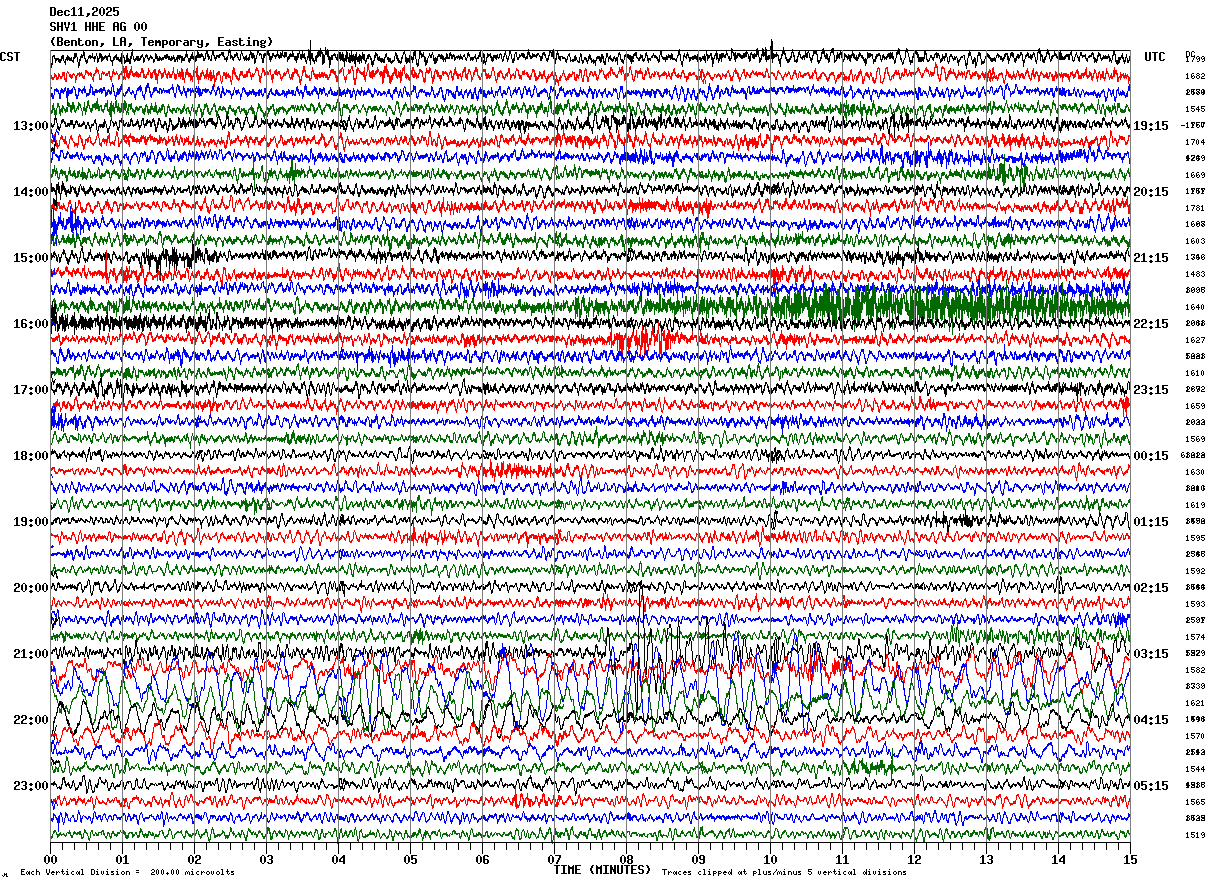The height and width of the screenshot is (886, 1210).
Task: Click the 01:15 UTC time label
Action: (1151, 522)
